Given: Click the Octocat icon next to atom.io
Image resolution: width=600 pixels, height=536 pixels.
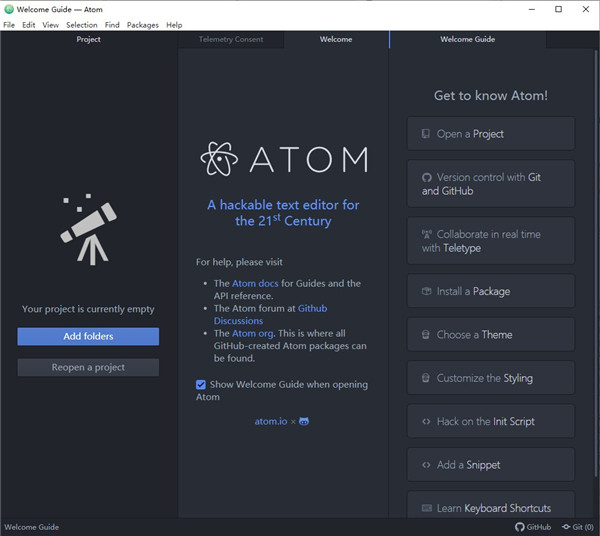Looking at the screenshot, I should coord(304,421).
